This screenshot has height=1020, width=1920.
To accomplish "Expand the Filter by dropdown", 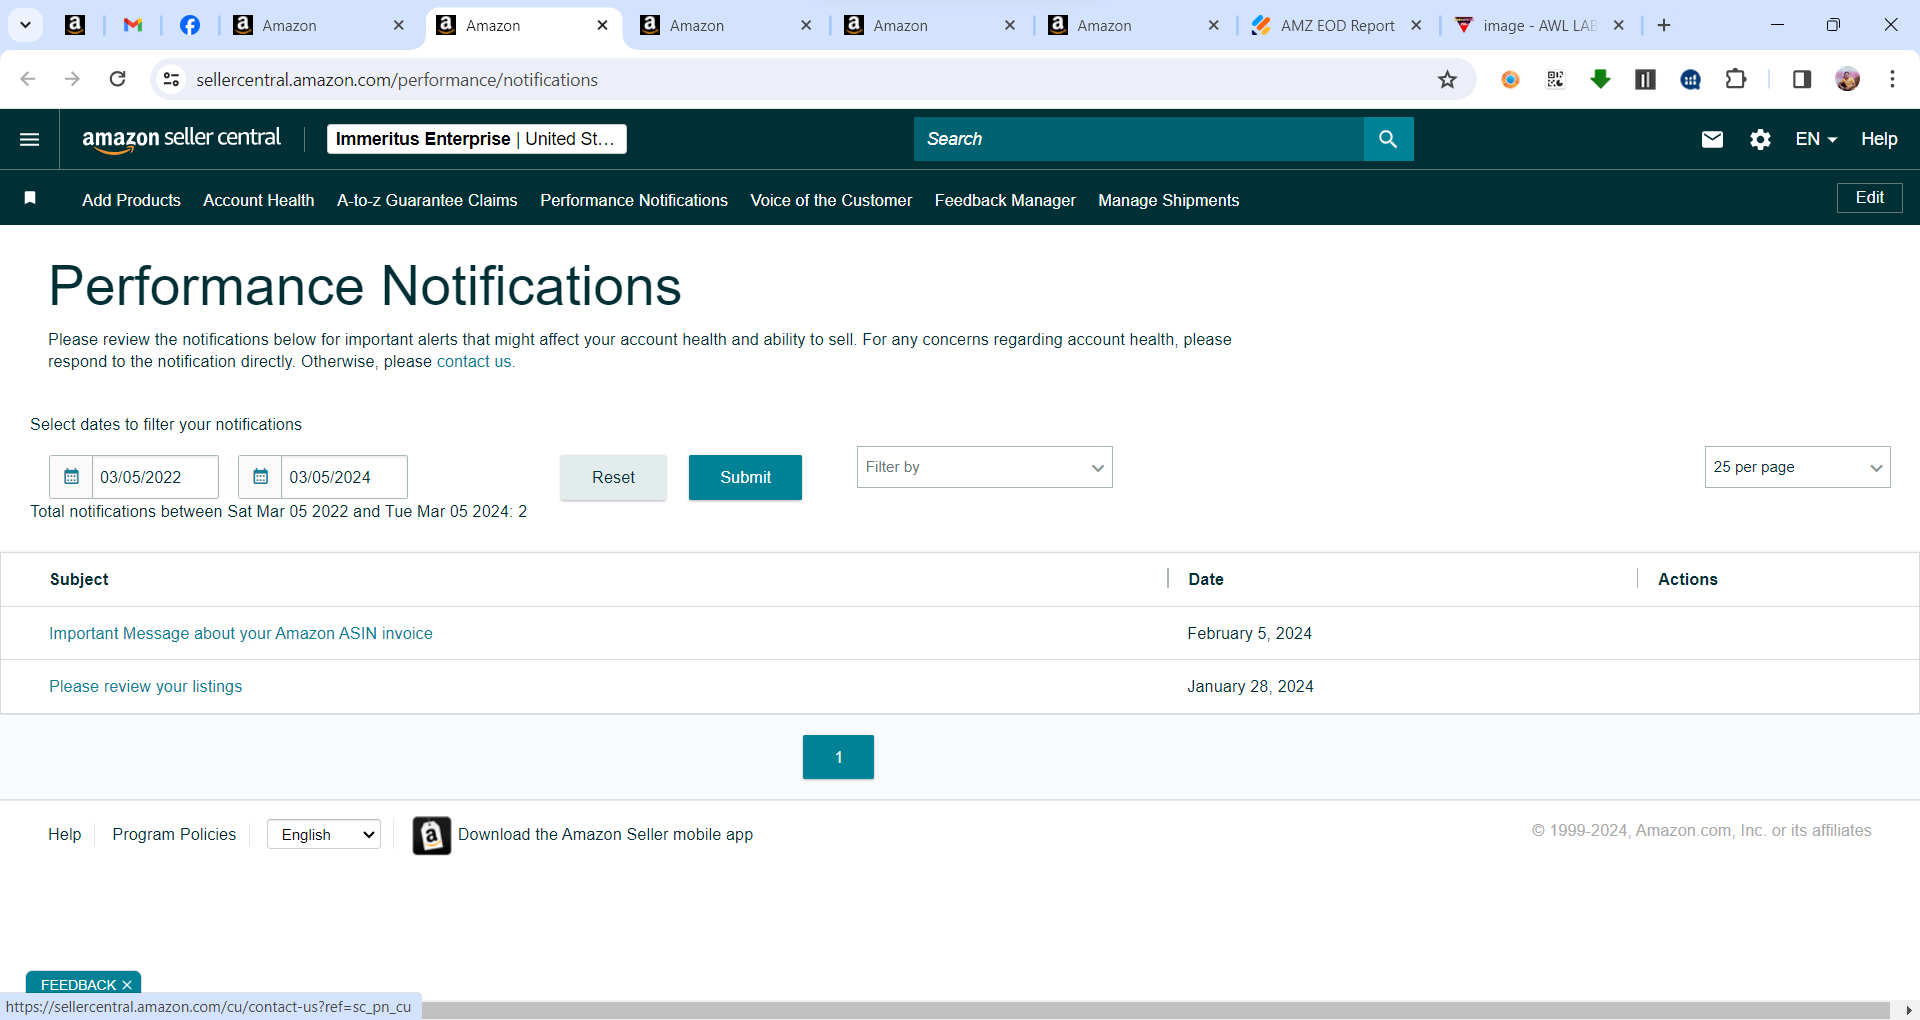I will pos(984,467).
